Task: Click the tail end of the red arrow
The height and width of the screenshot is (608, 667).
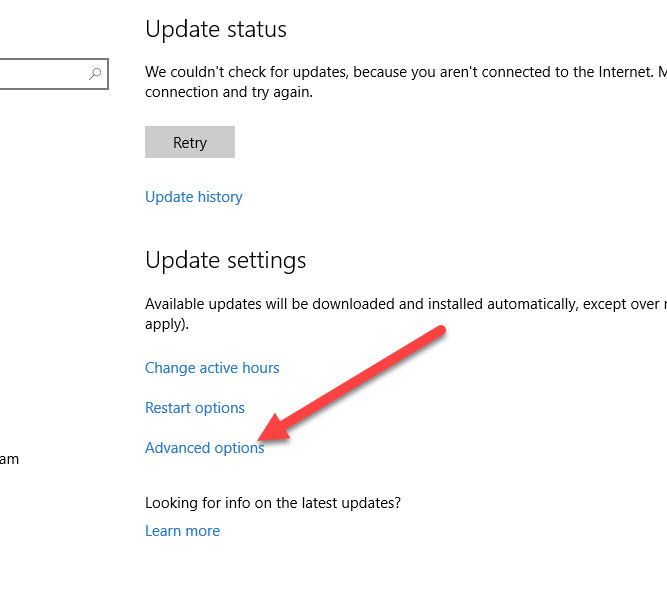Action: tap(438, 333)
